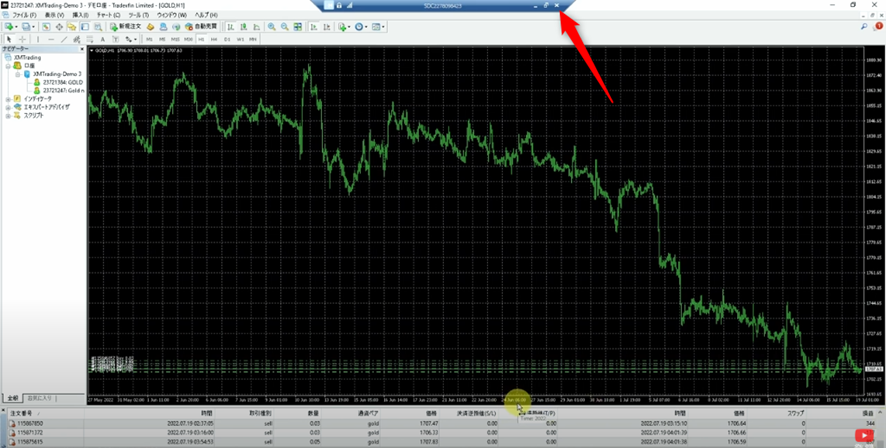Open the New Chart toolbar button
This screenshot has width=886, height=448.
click(x=11, y=27)
